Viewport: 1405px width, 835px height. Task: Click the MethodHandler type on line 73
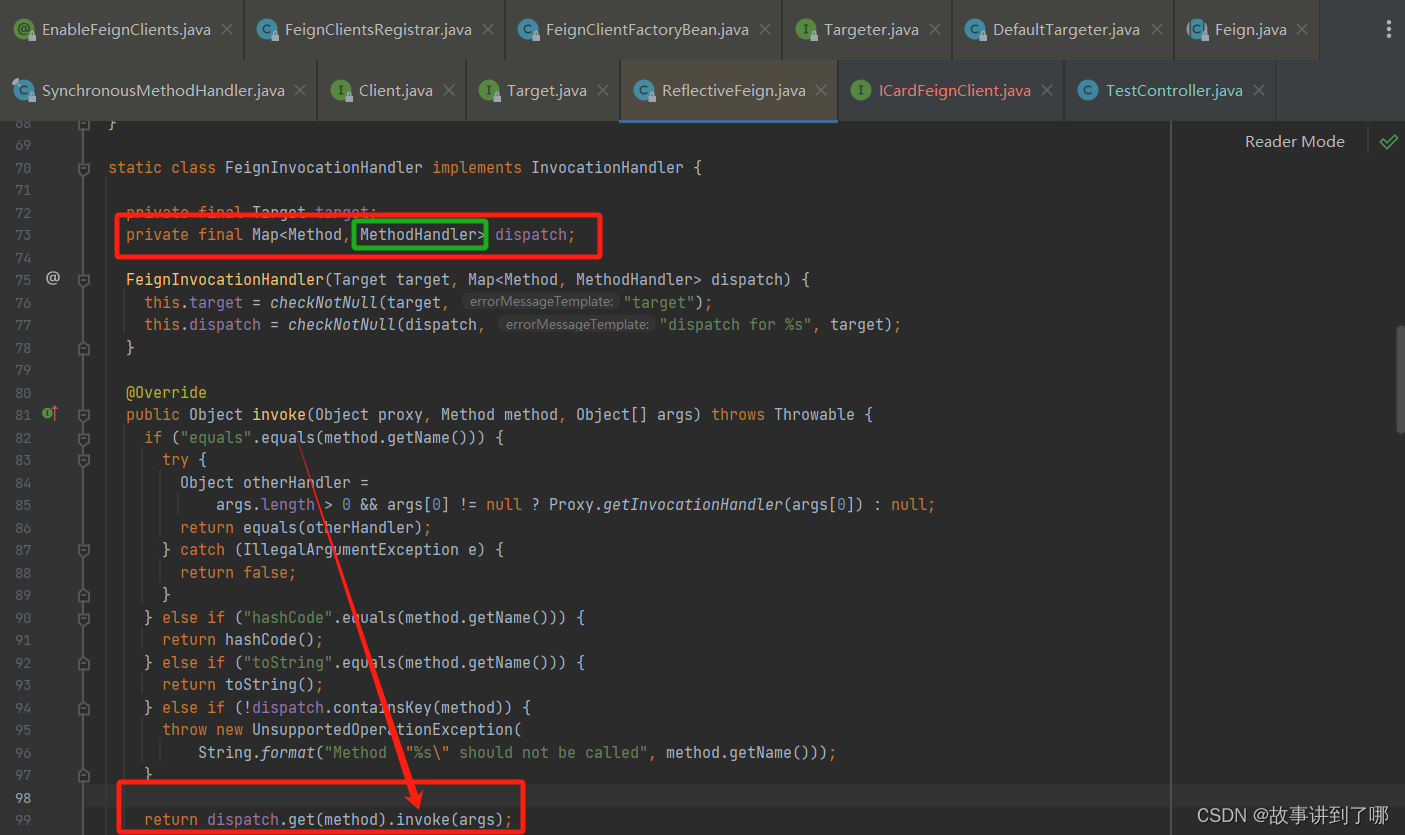[x=418, y=234]
